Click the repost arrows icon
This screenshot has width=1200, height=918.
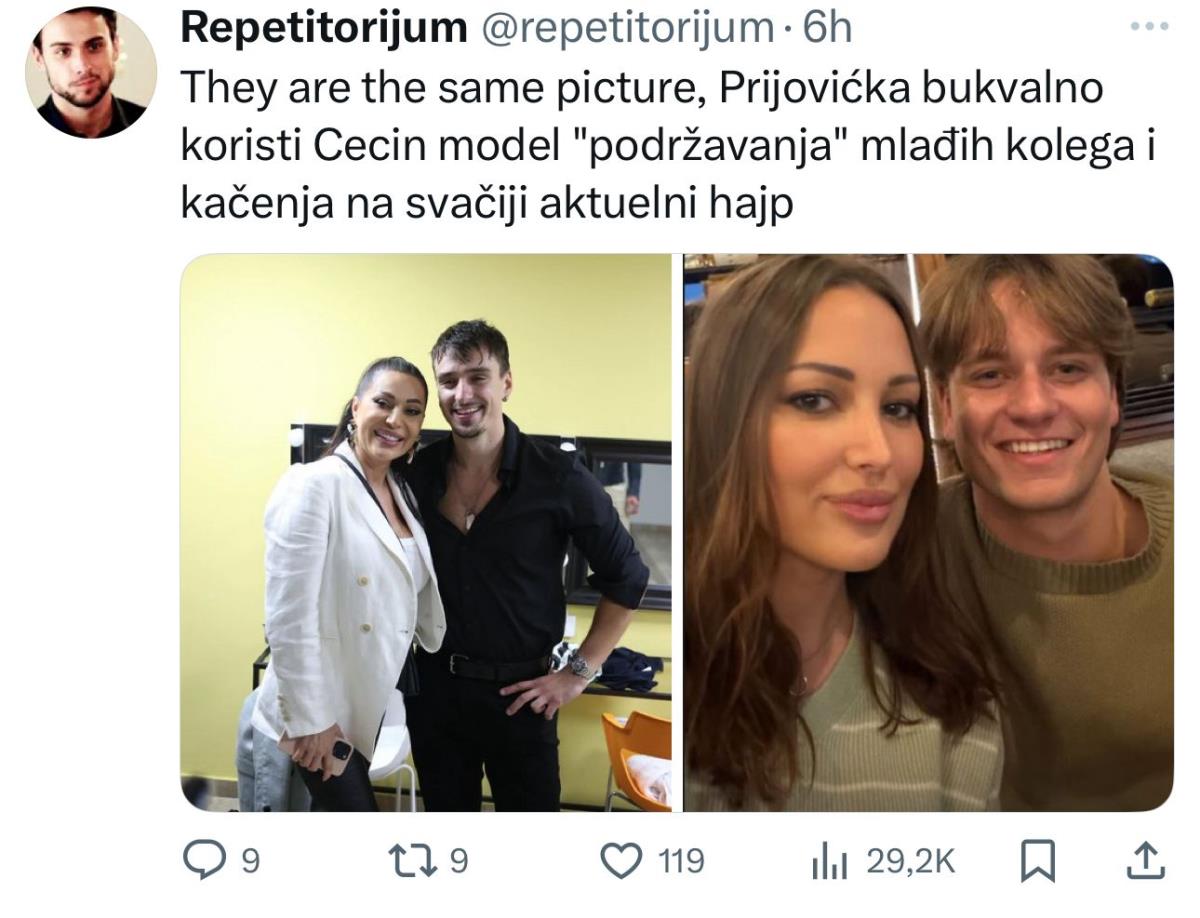pos(413,860)
